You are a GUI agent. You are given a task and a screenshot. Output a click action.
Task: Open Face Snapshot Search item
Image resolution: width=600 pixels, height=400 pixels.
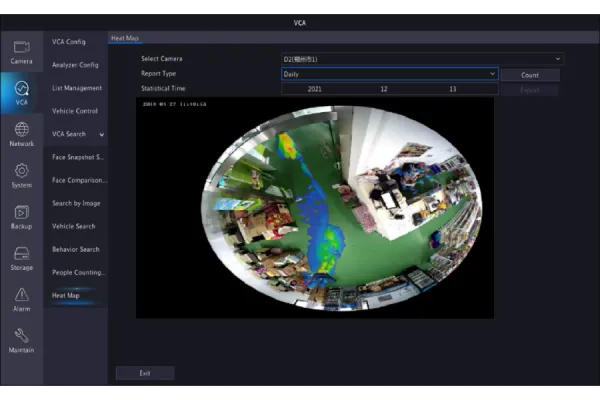[78, 157]
